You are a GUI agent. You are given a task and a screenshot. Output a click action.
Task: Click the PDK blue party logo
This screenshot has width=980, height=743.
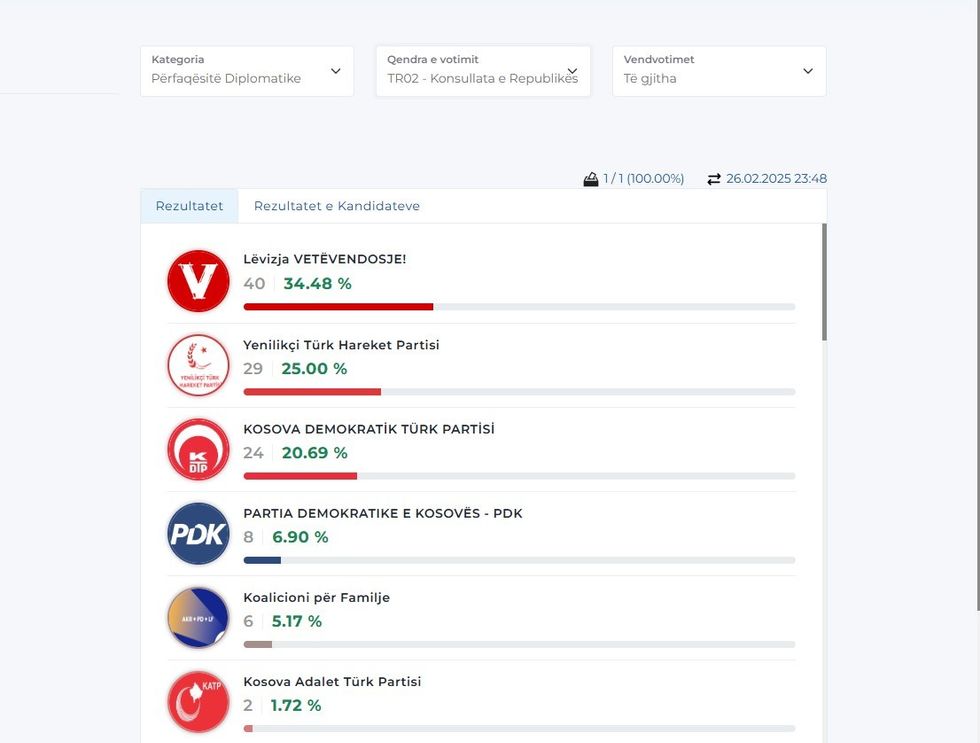click(198, 533)
